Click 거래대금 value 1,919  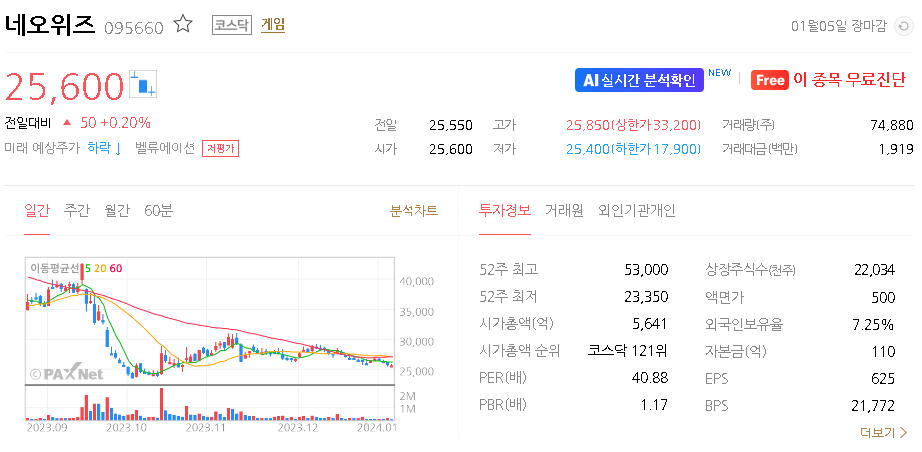[x=896, y=149]
